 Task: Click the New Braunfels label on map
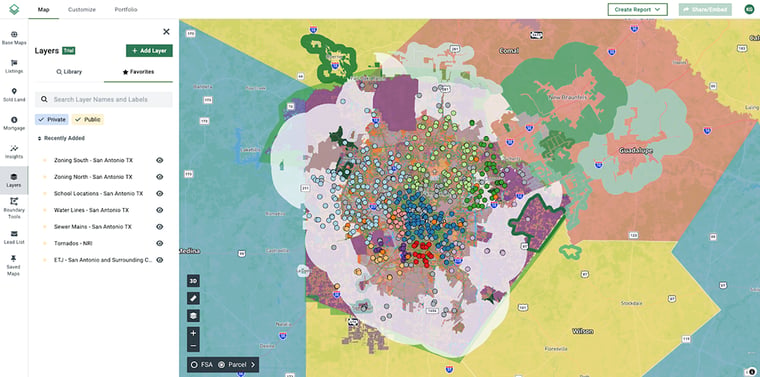click(568, 97)
